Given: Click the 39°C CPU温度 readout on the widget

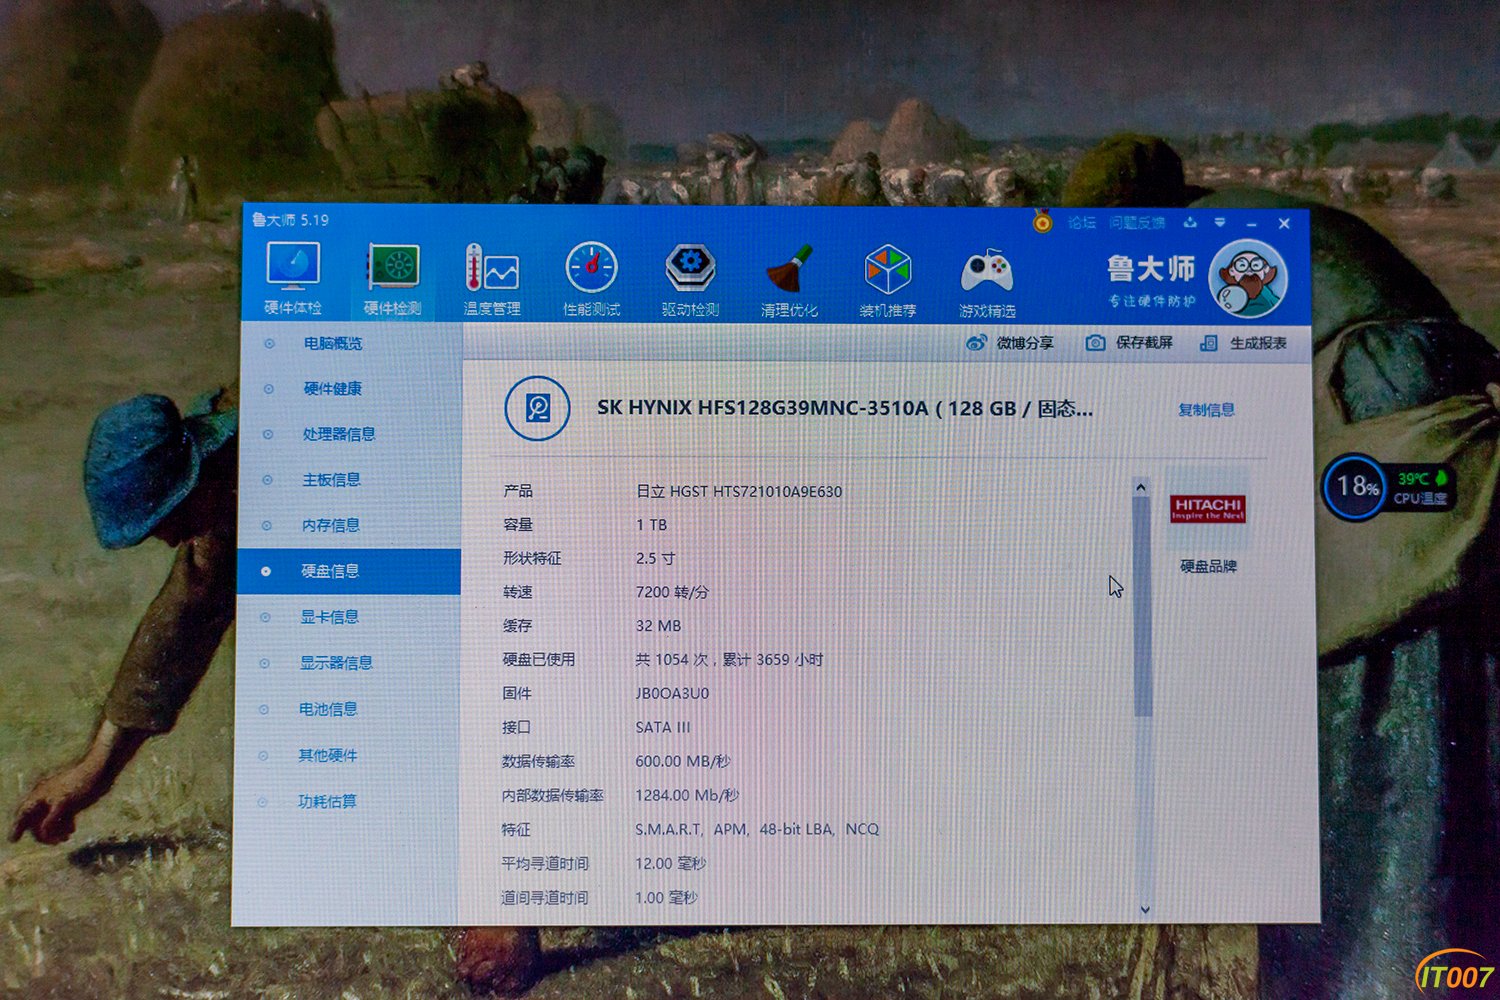Looking at the screenshot, I should [x=1420, y=488].
